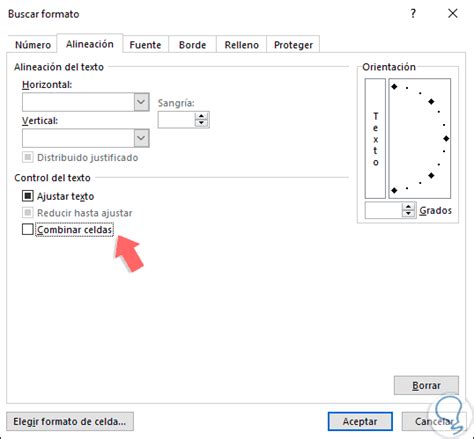Toggle the Ajustar texto checkbox

click(x=28, y=196)
